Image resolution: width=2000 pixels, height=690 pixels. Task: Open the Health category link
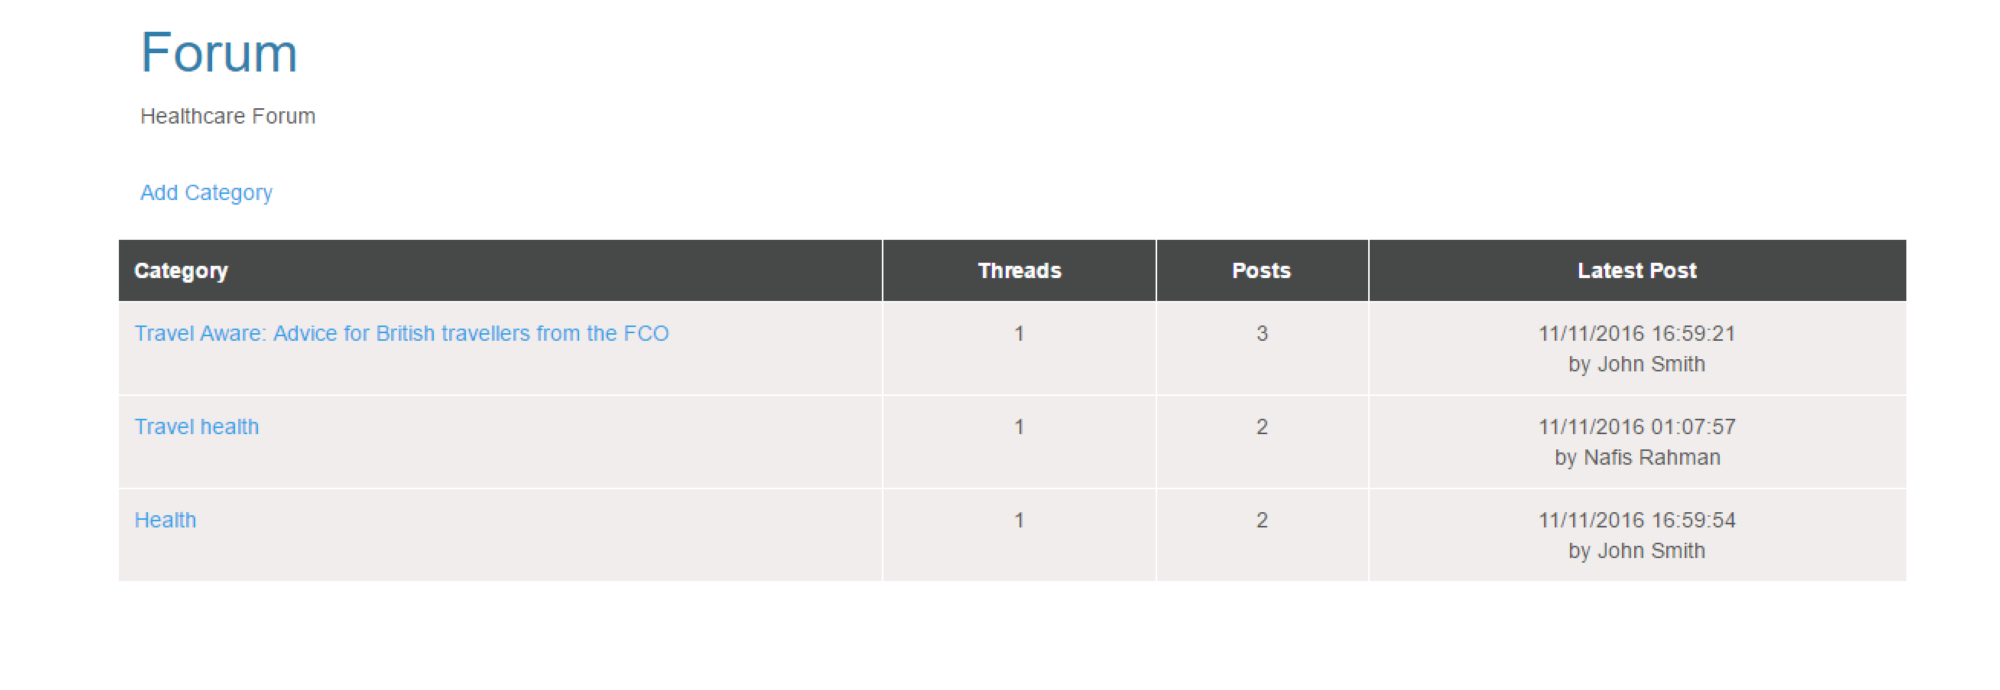166,520
